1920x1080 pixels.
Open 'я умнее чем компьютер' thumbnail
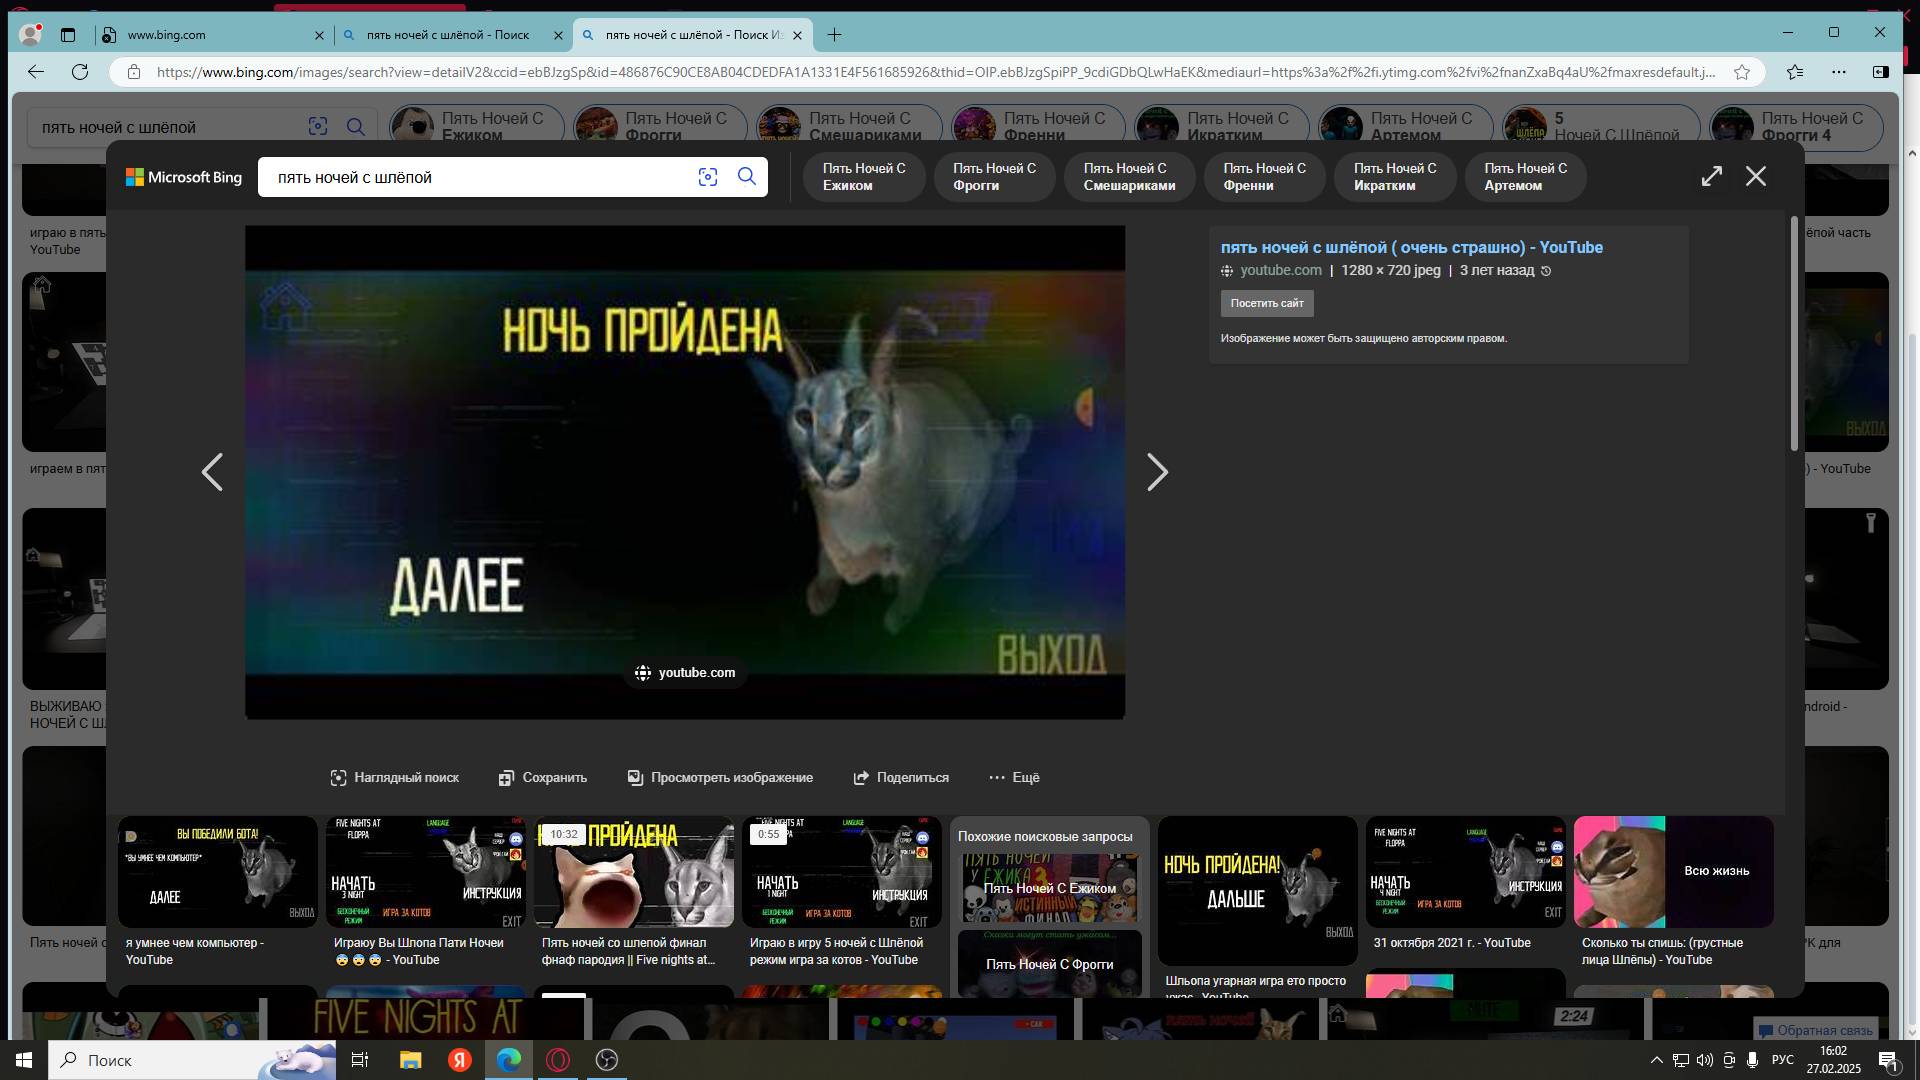tap(217, 872)
